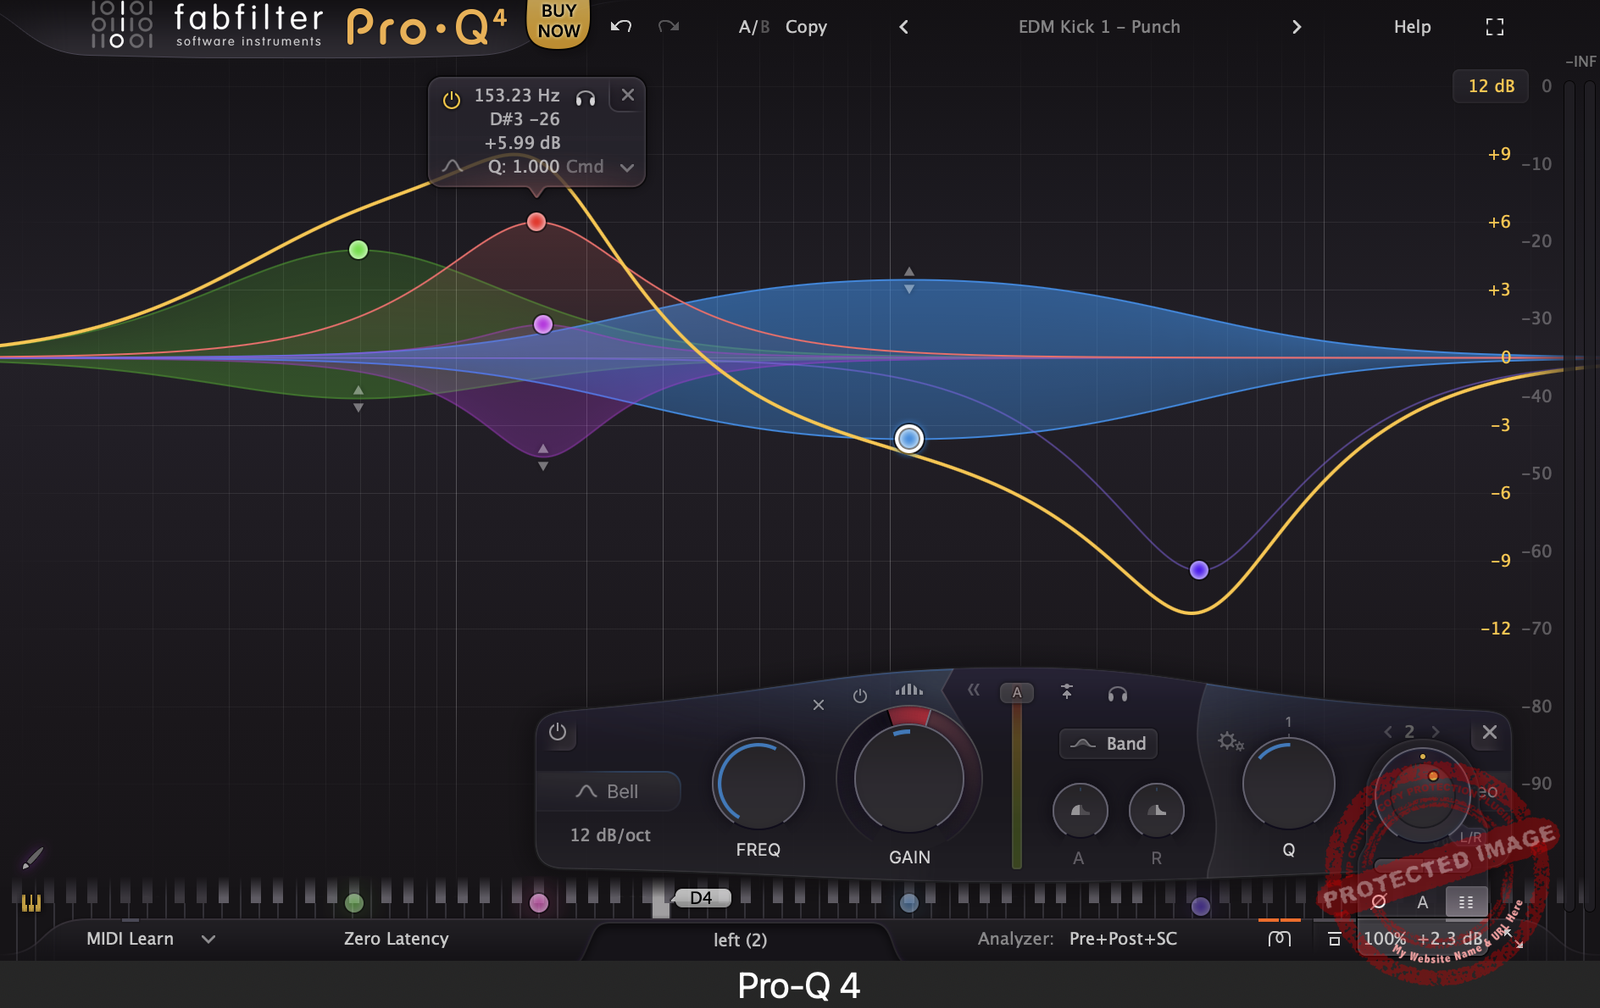The image size is (1600, 1008).
Task: Select the active blue band node
Action: click(908, 438)
